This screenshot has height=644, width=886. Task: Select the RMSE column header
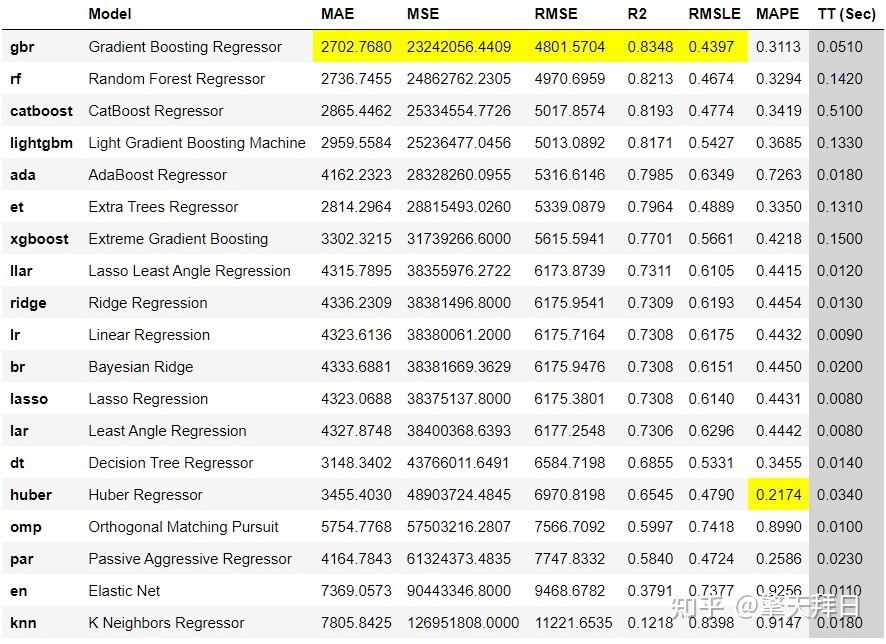click(x=556, y=14)
